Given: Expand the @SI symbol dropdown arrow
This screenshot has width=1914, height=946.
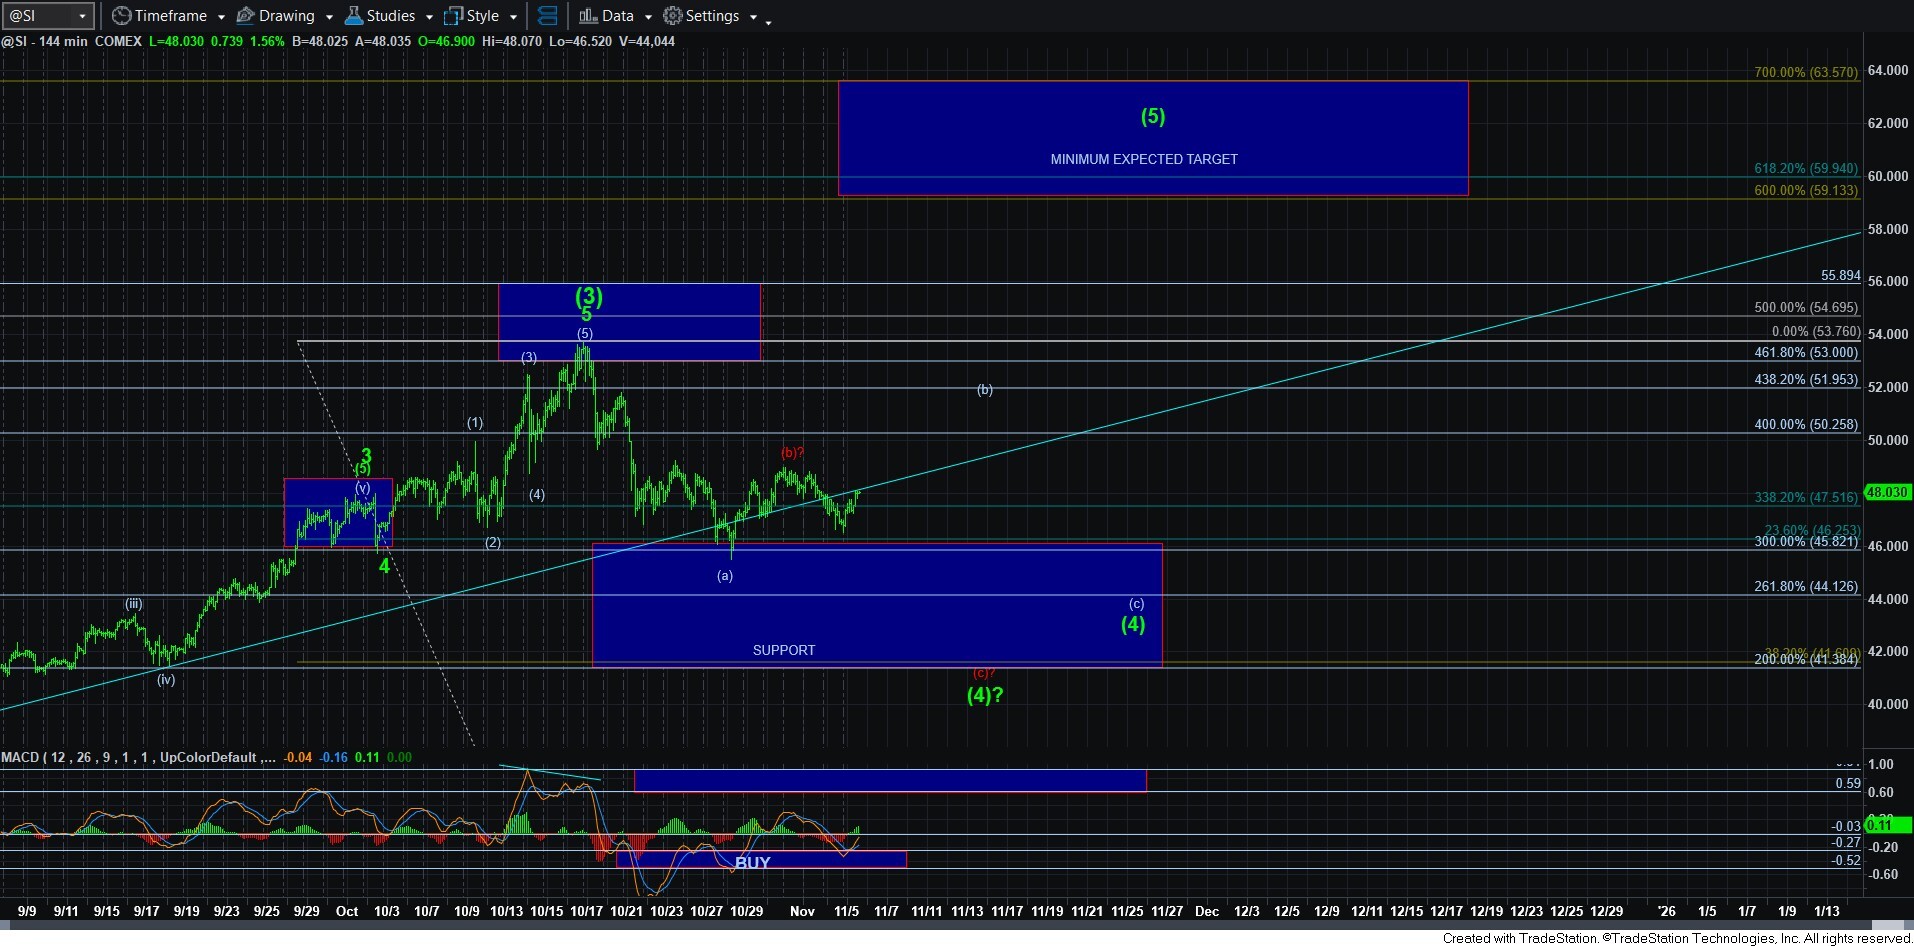Looking at the screenshot, I should coord(82,16).
